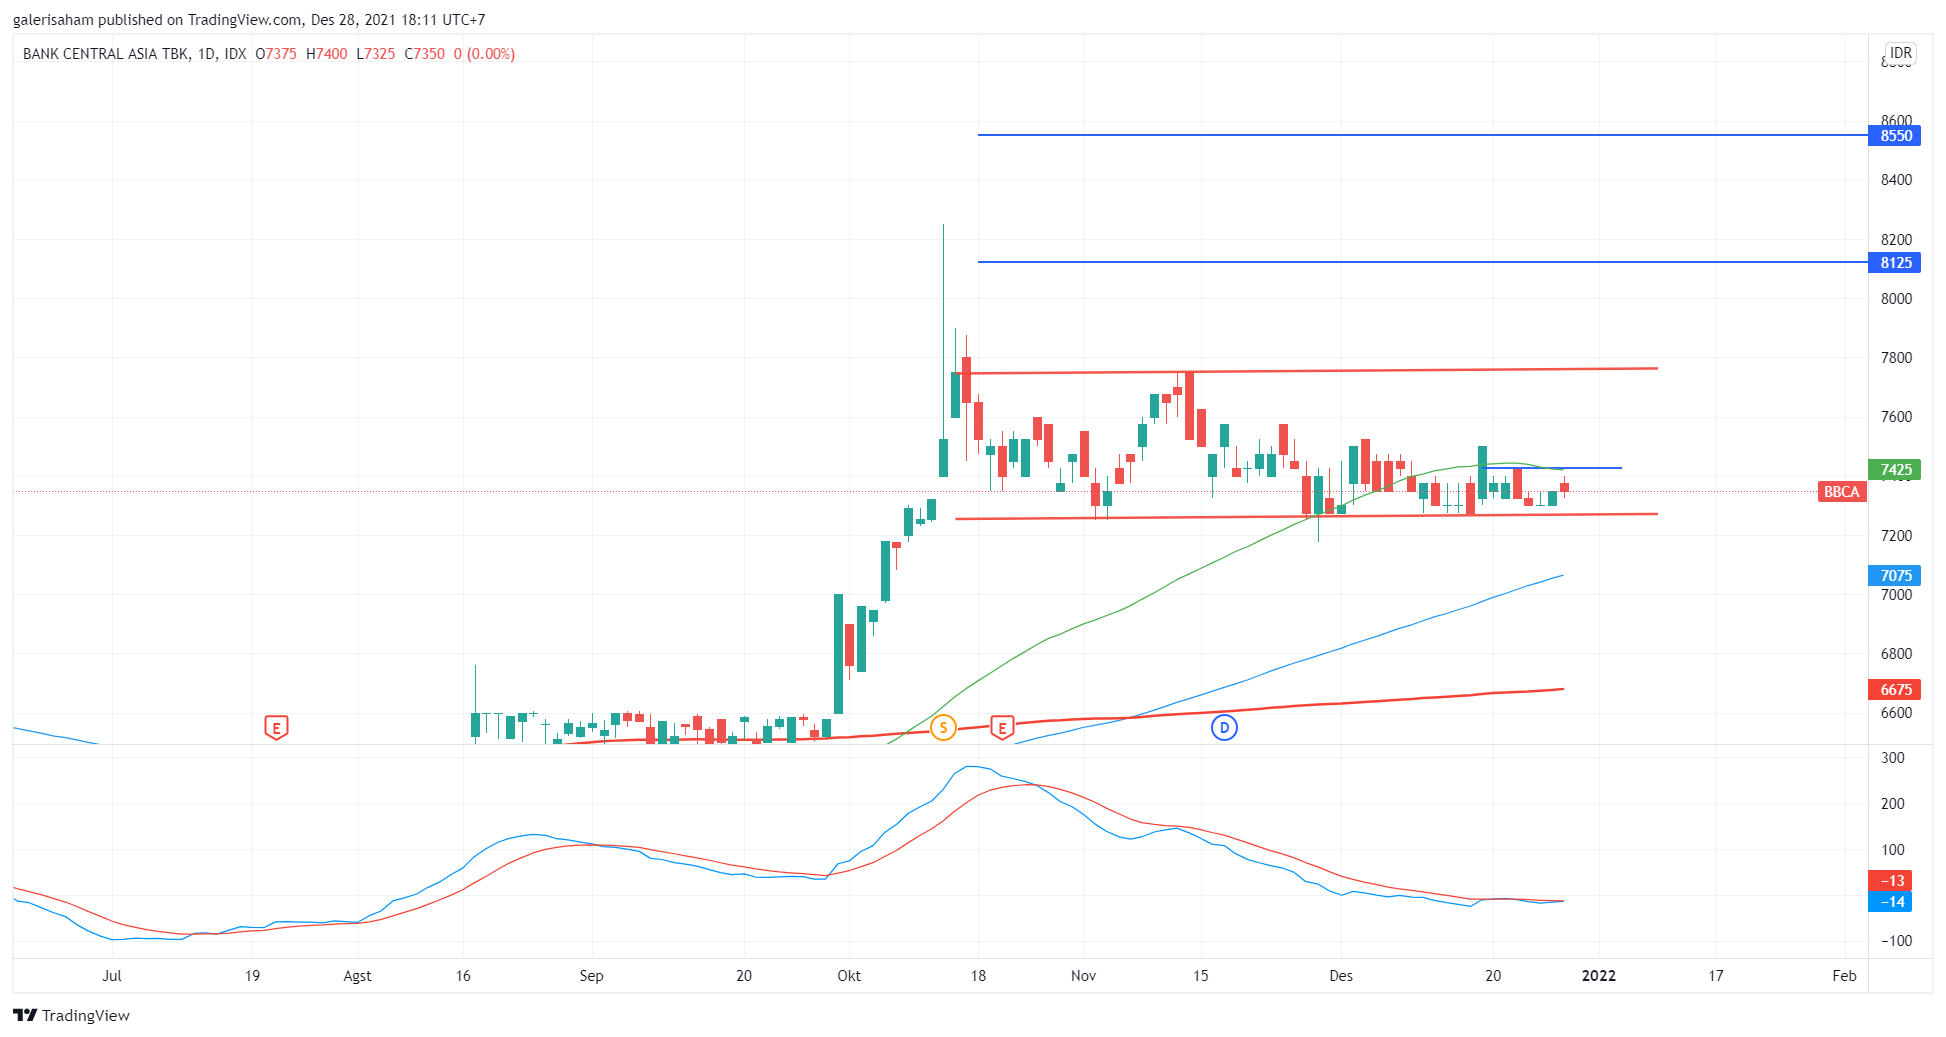The height and width of the screenshot is (1037, 1946).
Task: Click the 7075 blue moving average label
Action: [x=1895, y=576]
